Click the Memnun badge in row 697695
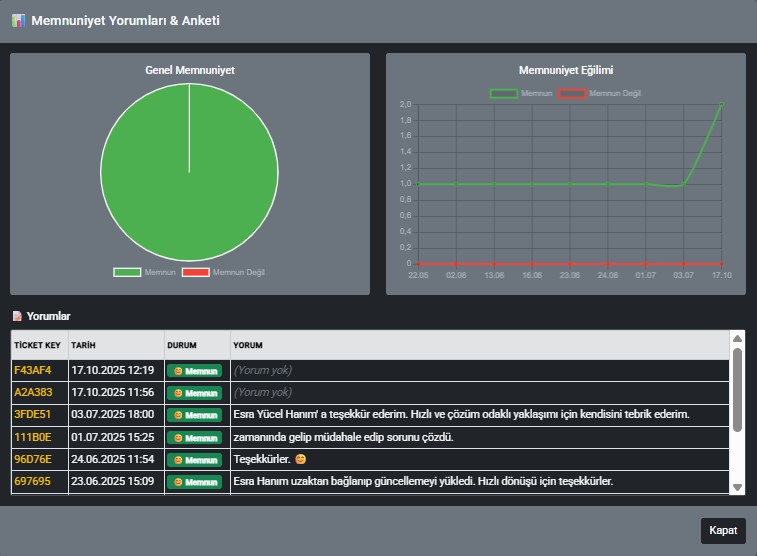Viewport: 757px width, 556px height. click(194, 482)
